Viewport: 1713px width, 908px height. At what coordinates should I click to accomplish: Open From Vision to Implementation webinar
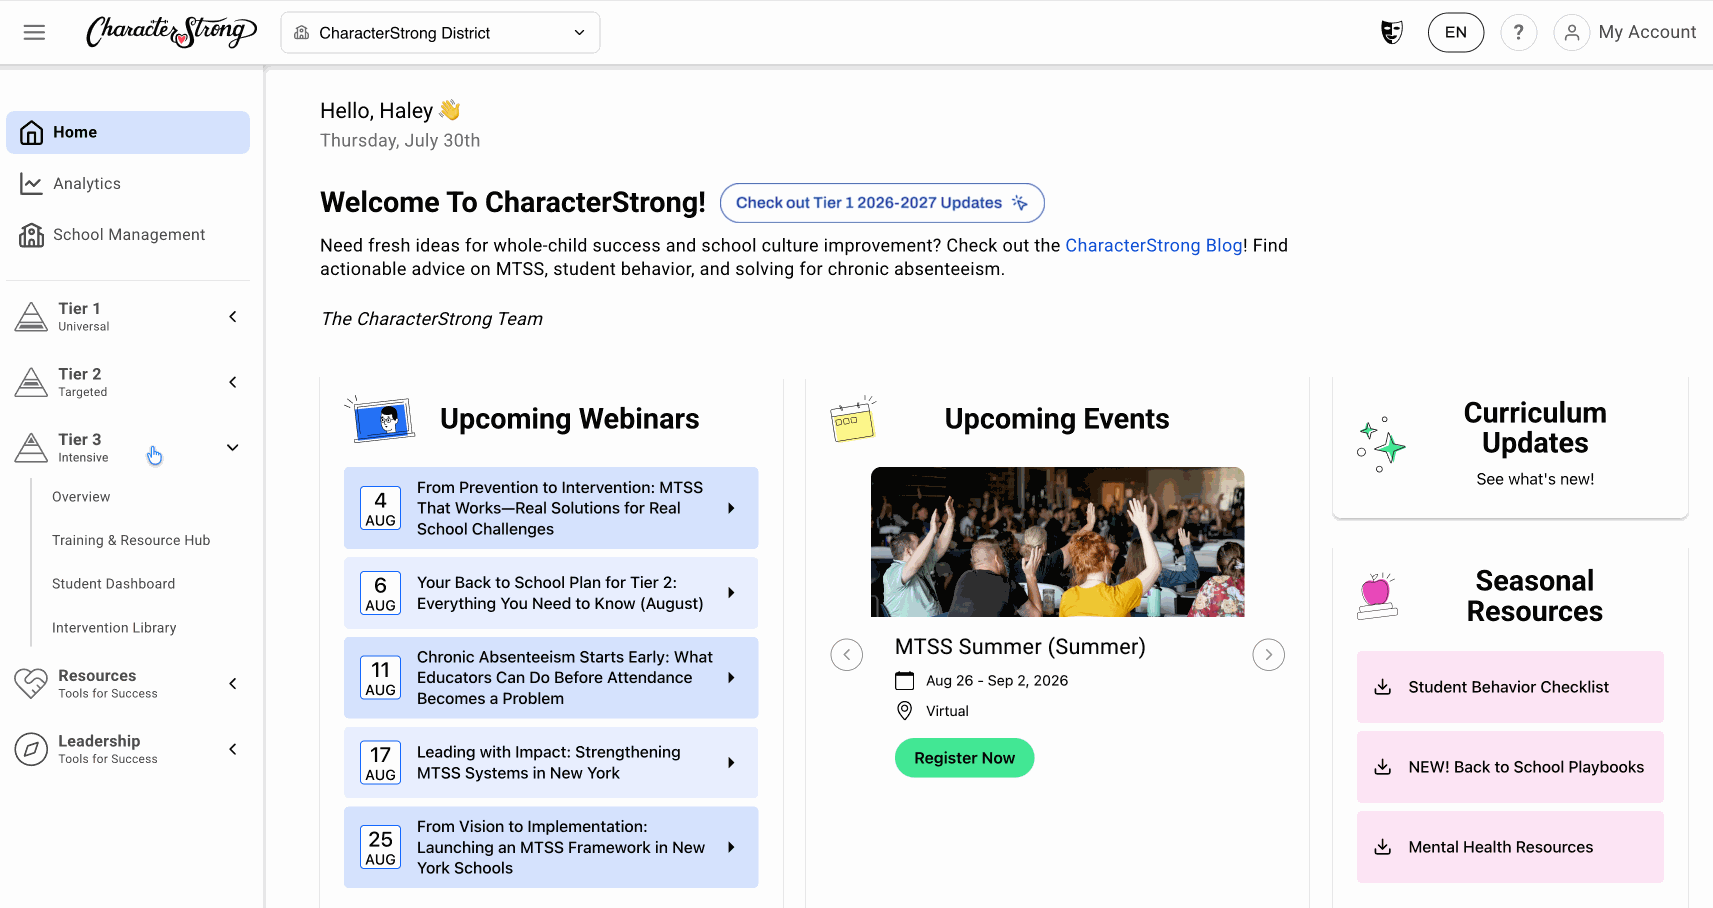(551, 847)
